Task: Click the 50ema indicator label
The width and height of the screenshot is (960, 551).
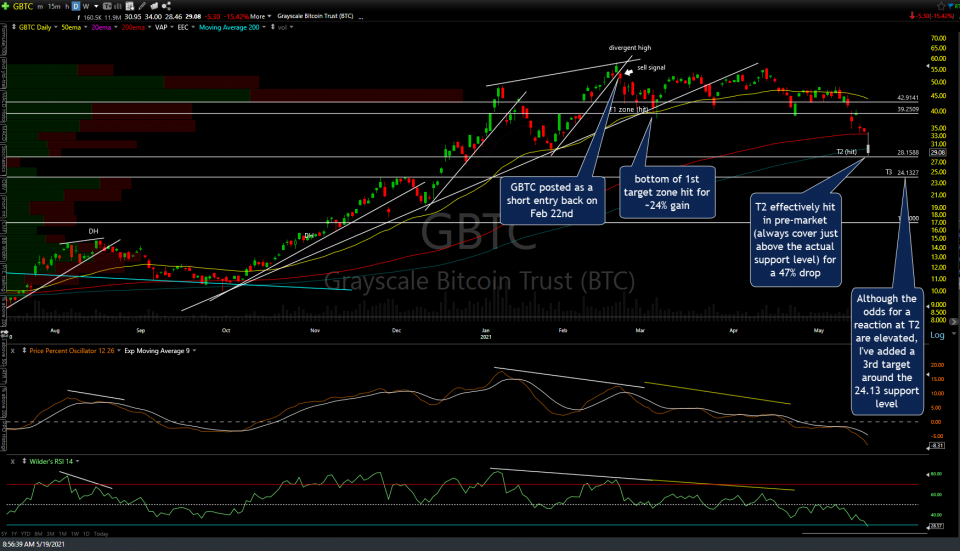Action: (x=71, y=27)
